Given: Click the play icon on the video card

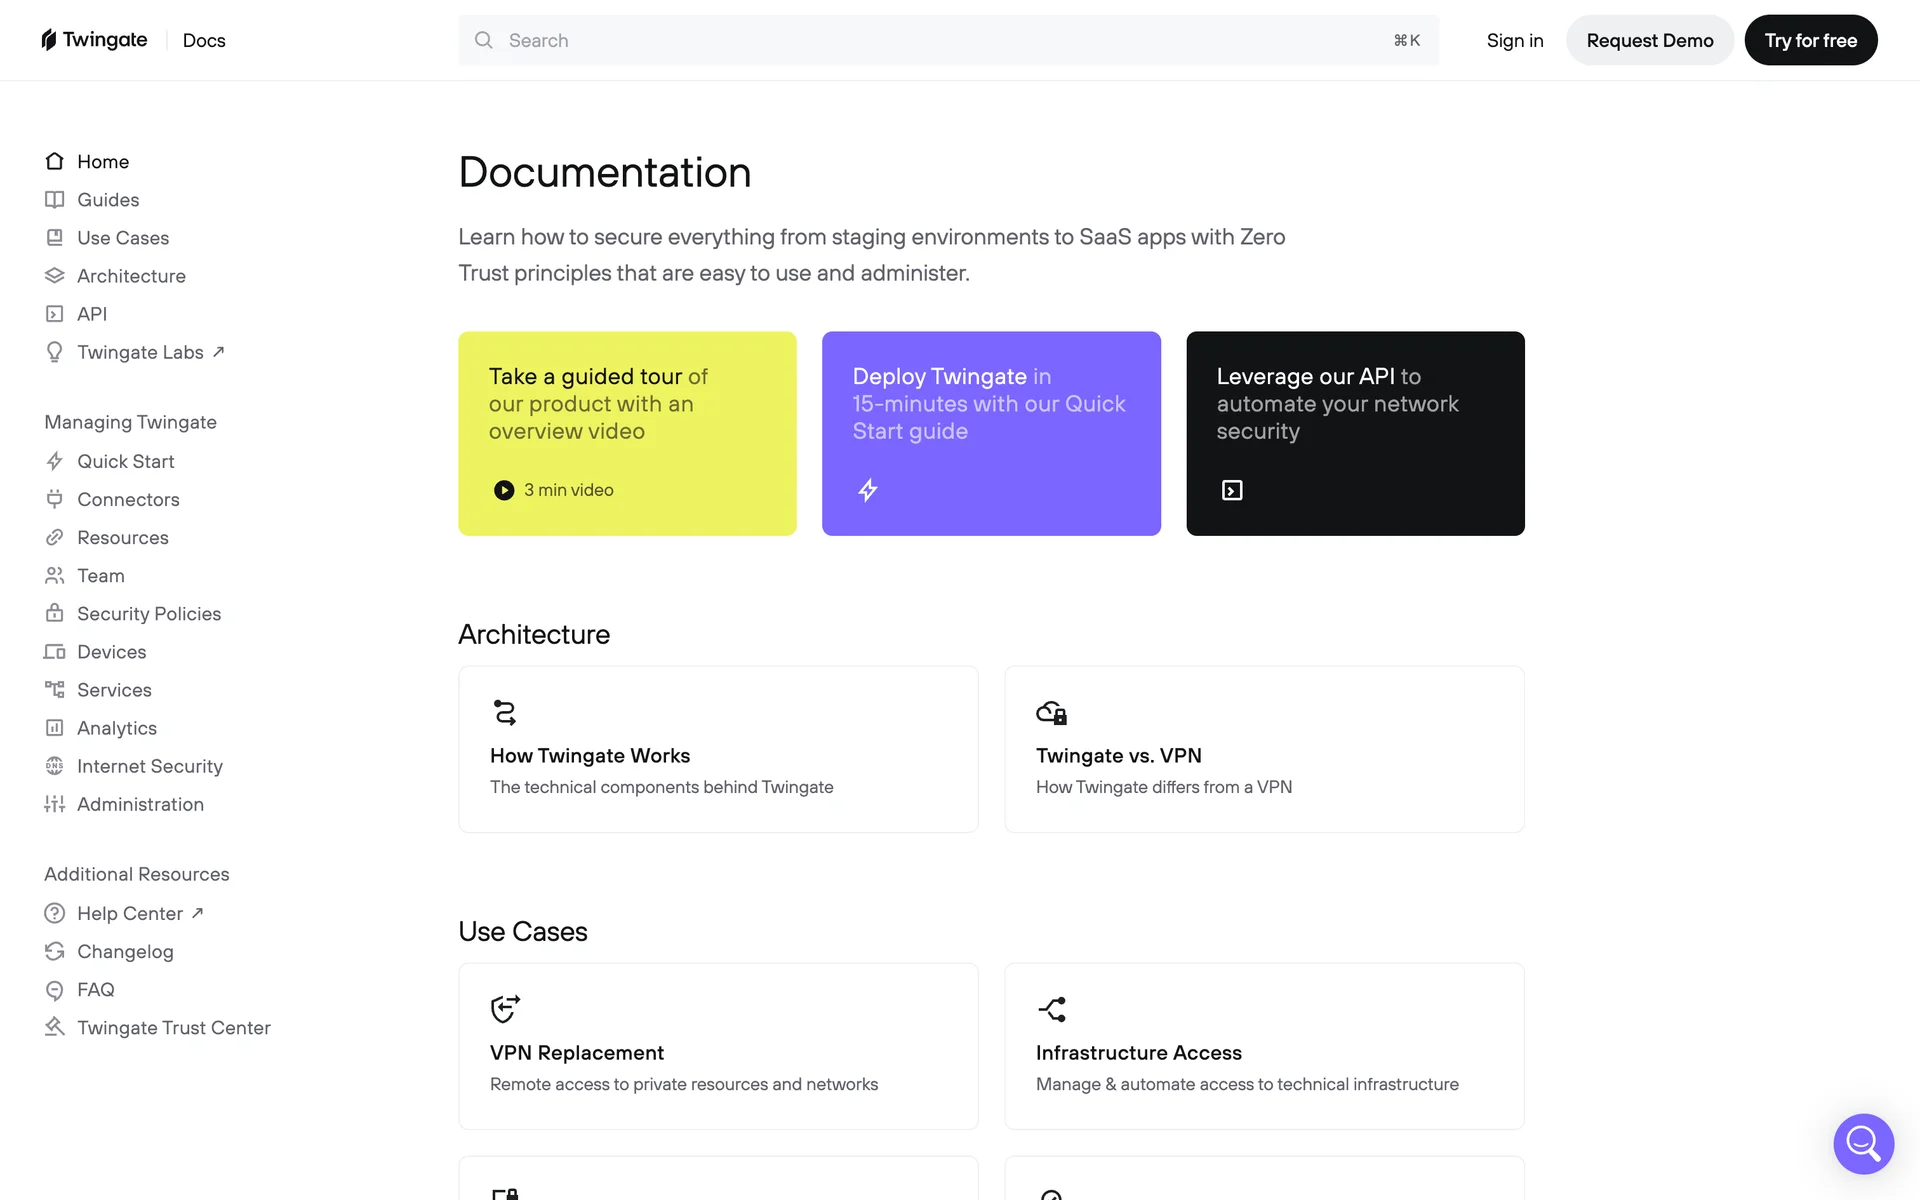Looking at the screenshot, I should click(504, 490).
